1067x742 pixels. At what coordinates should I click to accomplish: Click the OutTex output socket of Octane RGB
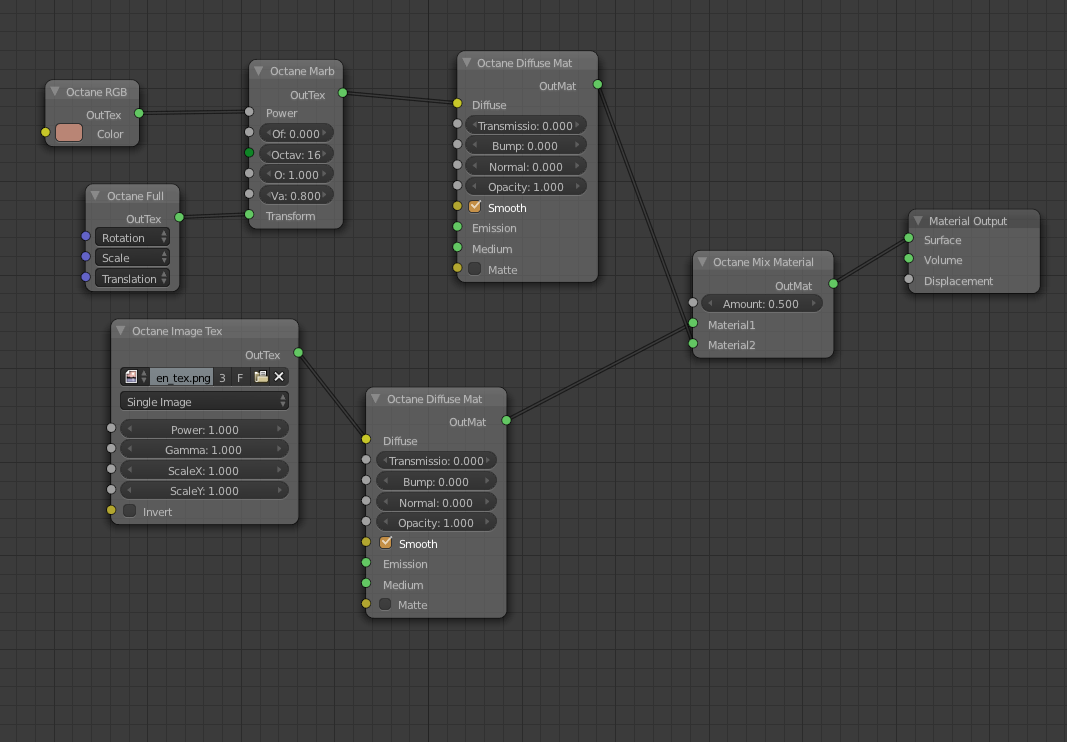139,113
